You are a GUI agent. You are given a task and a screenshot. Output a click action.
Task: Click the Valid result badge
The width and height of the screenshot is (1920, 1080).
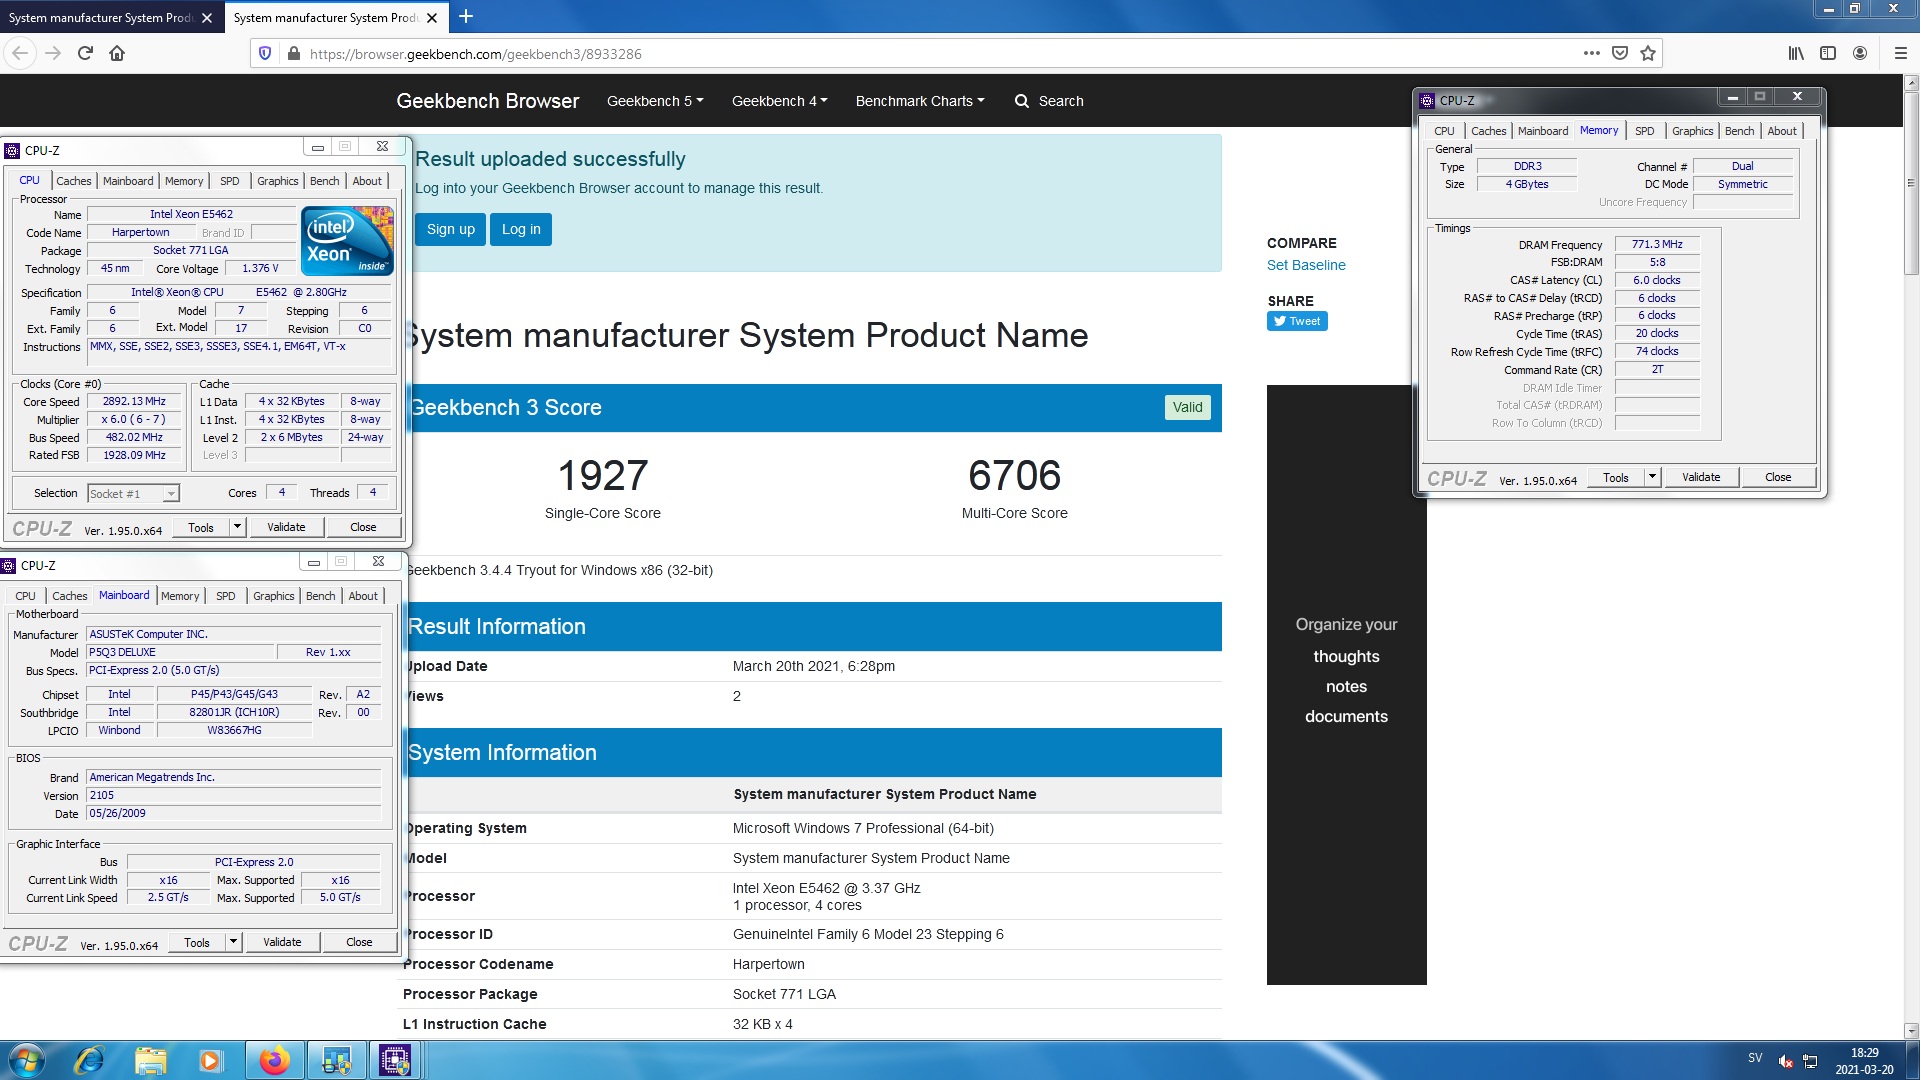(x=1187, y=407)
